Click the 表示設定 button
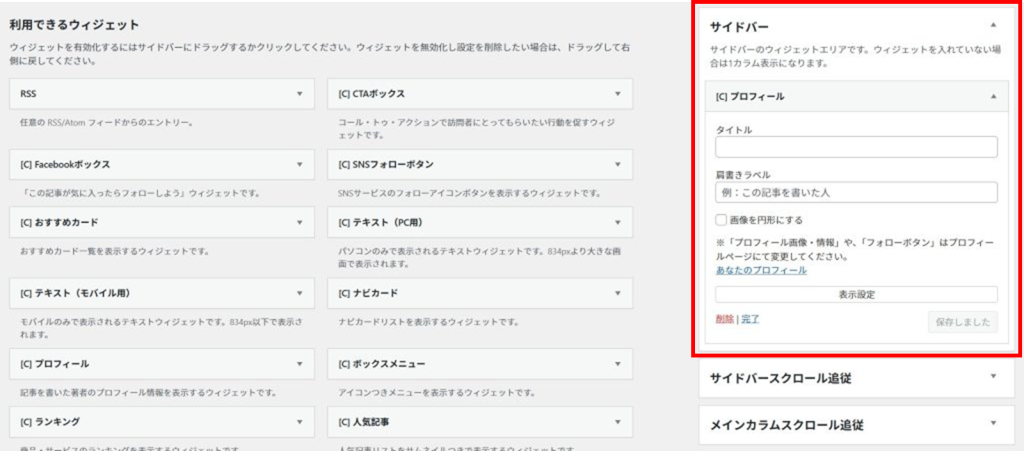Viewport: 1024px width, 451px height. click(856, 294)
